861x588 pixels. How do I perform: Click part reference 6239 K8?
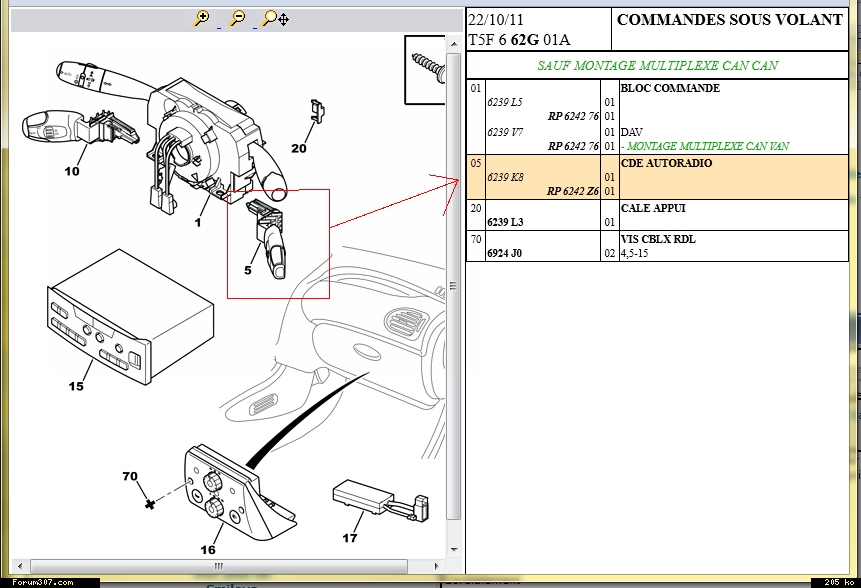(x=505, y=177)
